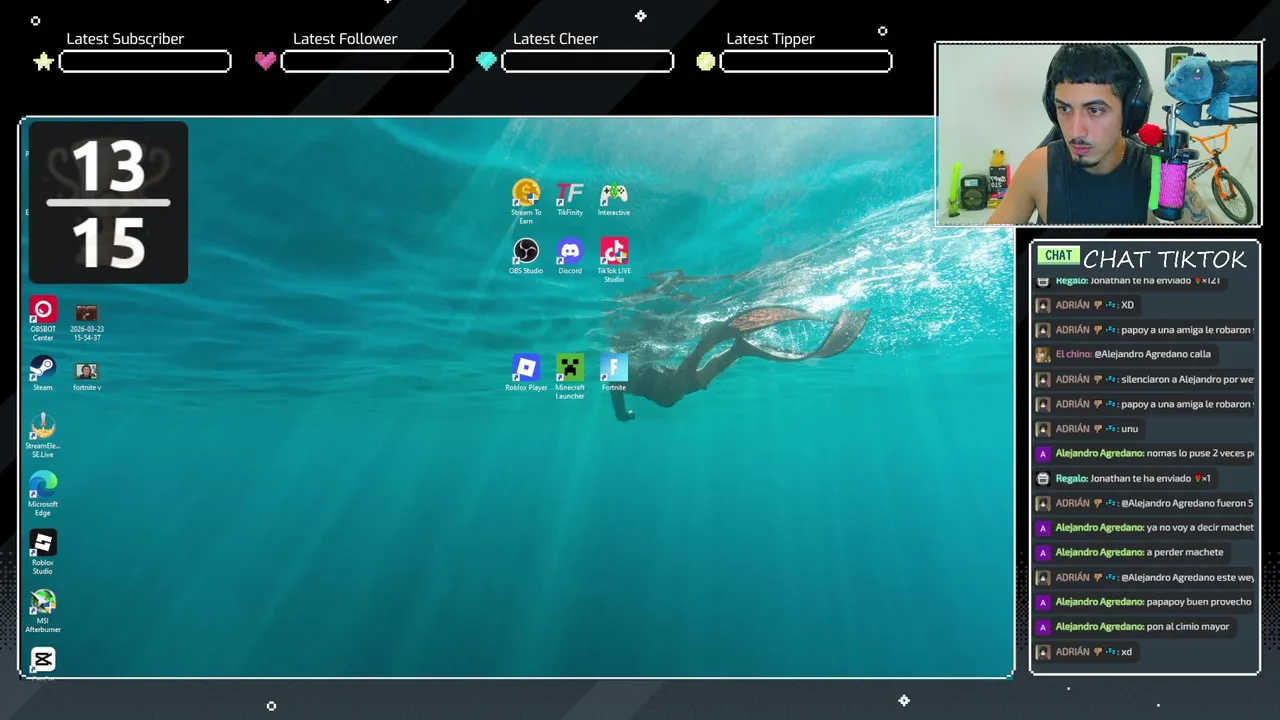Click ADRIÁN's message ending "fueron 5"
This screenshot has width=1280, height=720.
click(x=1154, y=503)
